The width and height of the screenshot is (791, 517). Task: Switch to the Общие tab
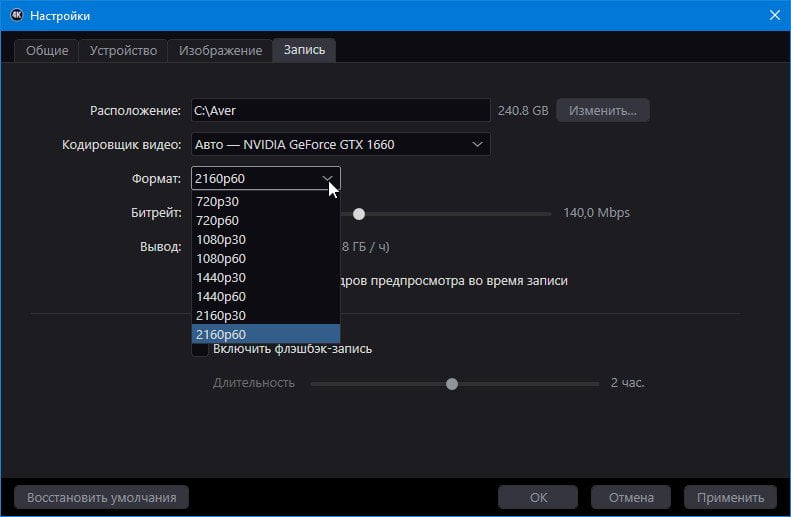pyautogui.click(x=47, y=50)
